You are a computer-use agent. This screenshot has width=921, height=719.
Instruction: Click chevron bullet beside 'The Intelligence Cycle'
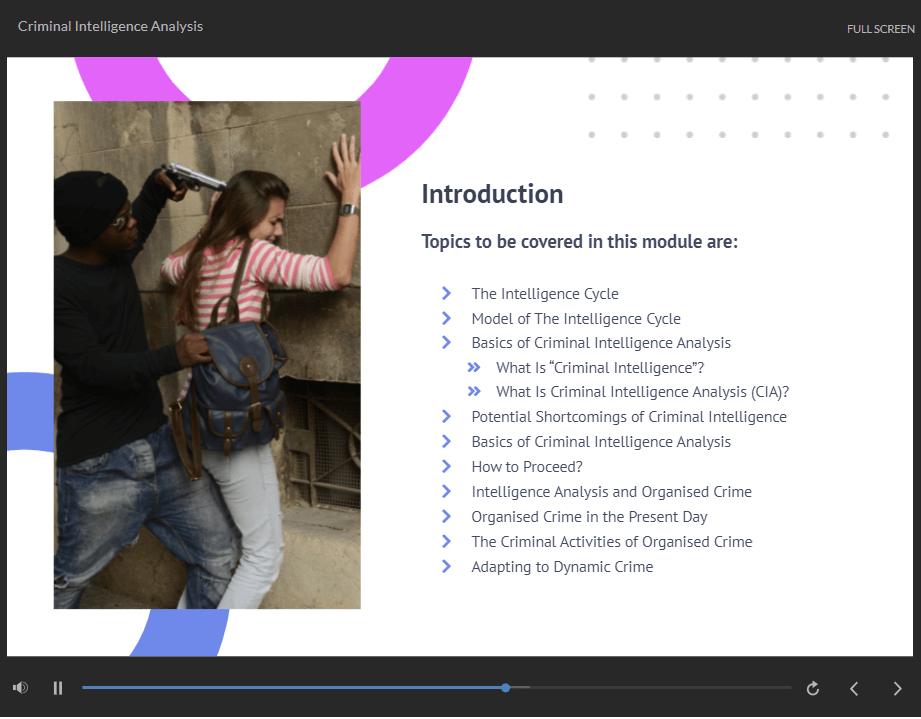click(x=446, y=293)
